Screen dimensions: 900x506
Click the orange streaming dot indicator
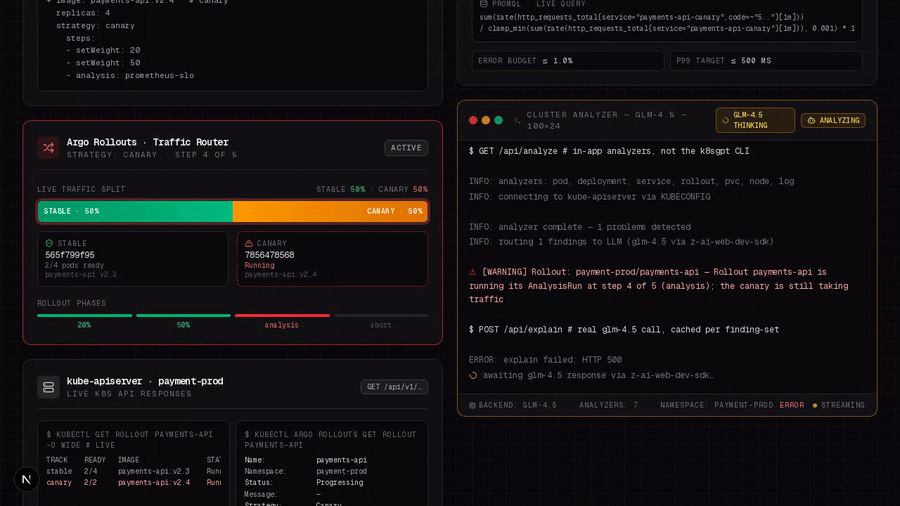coord(814,405)
